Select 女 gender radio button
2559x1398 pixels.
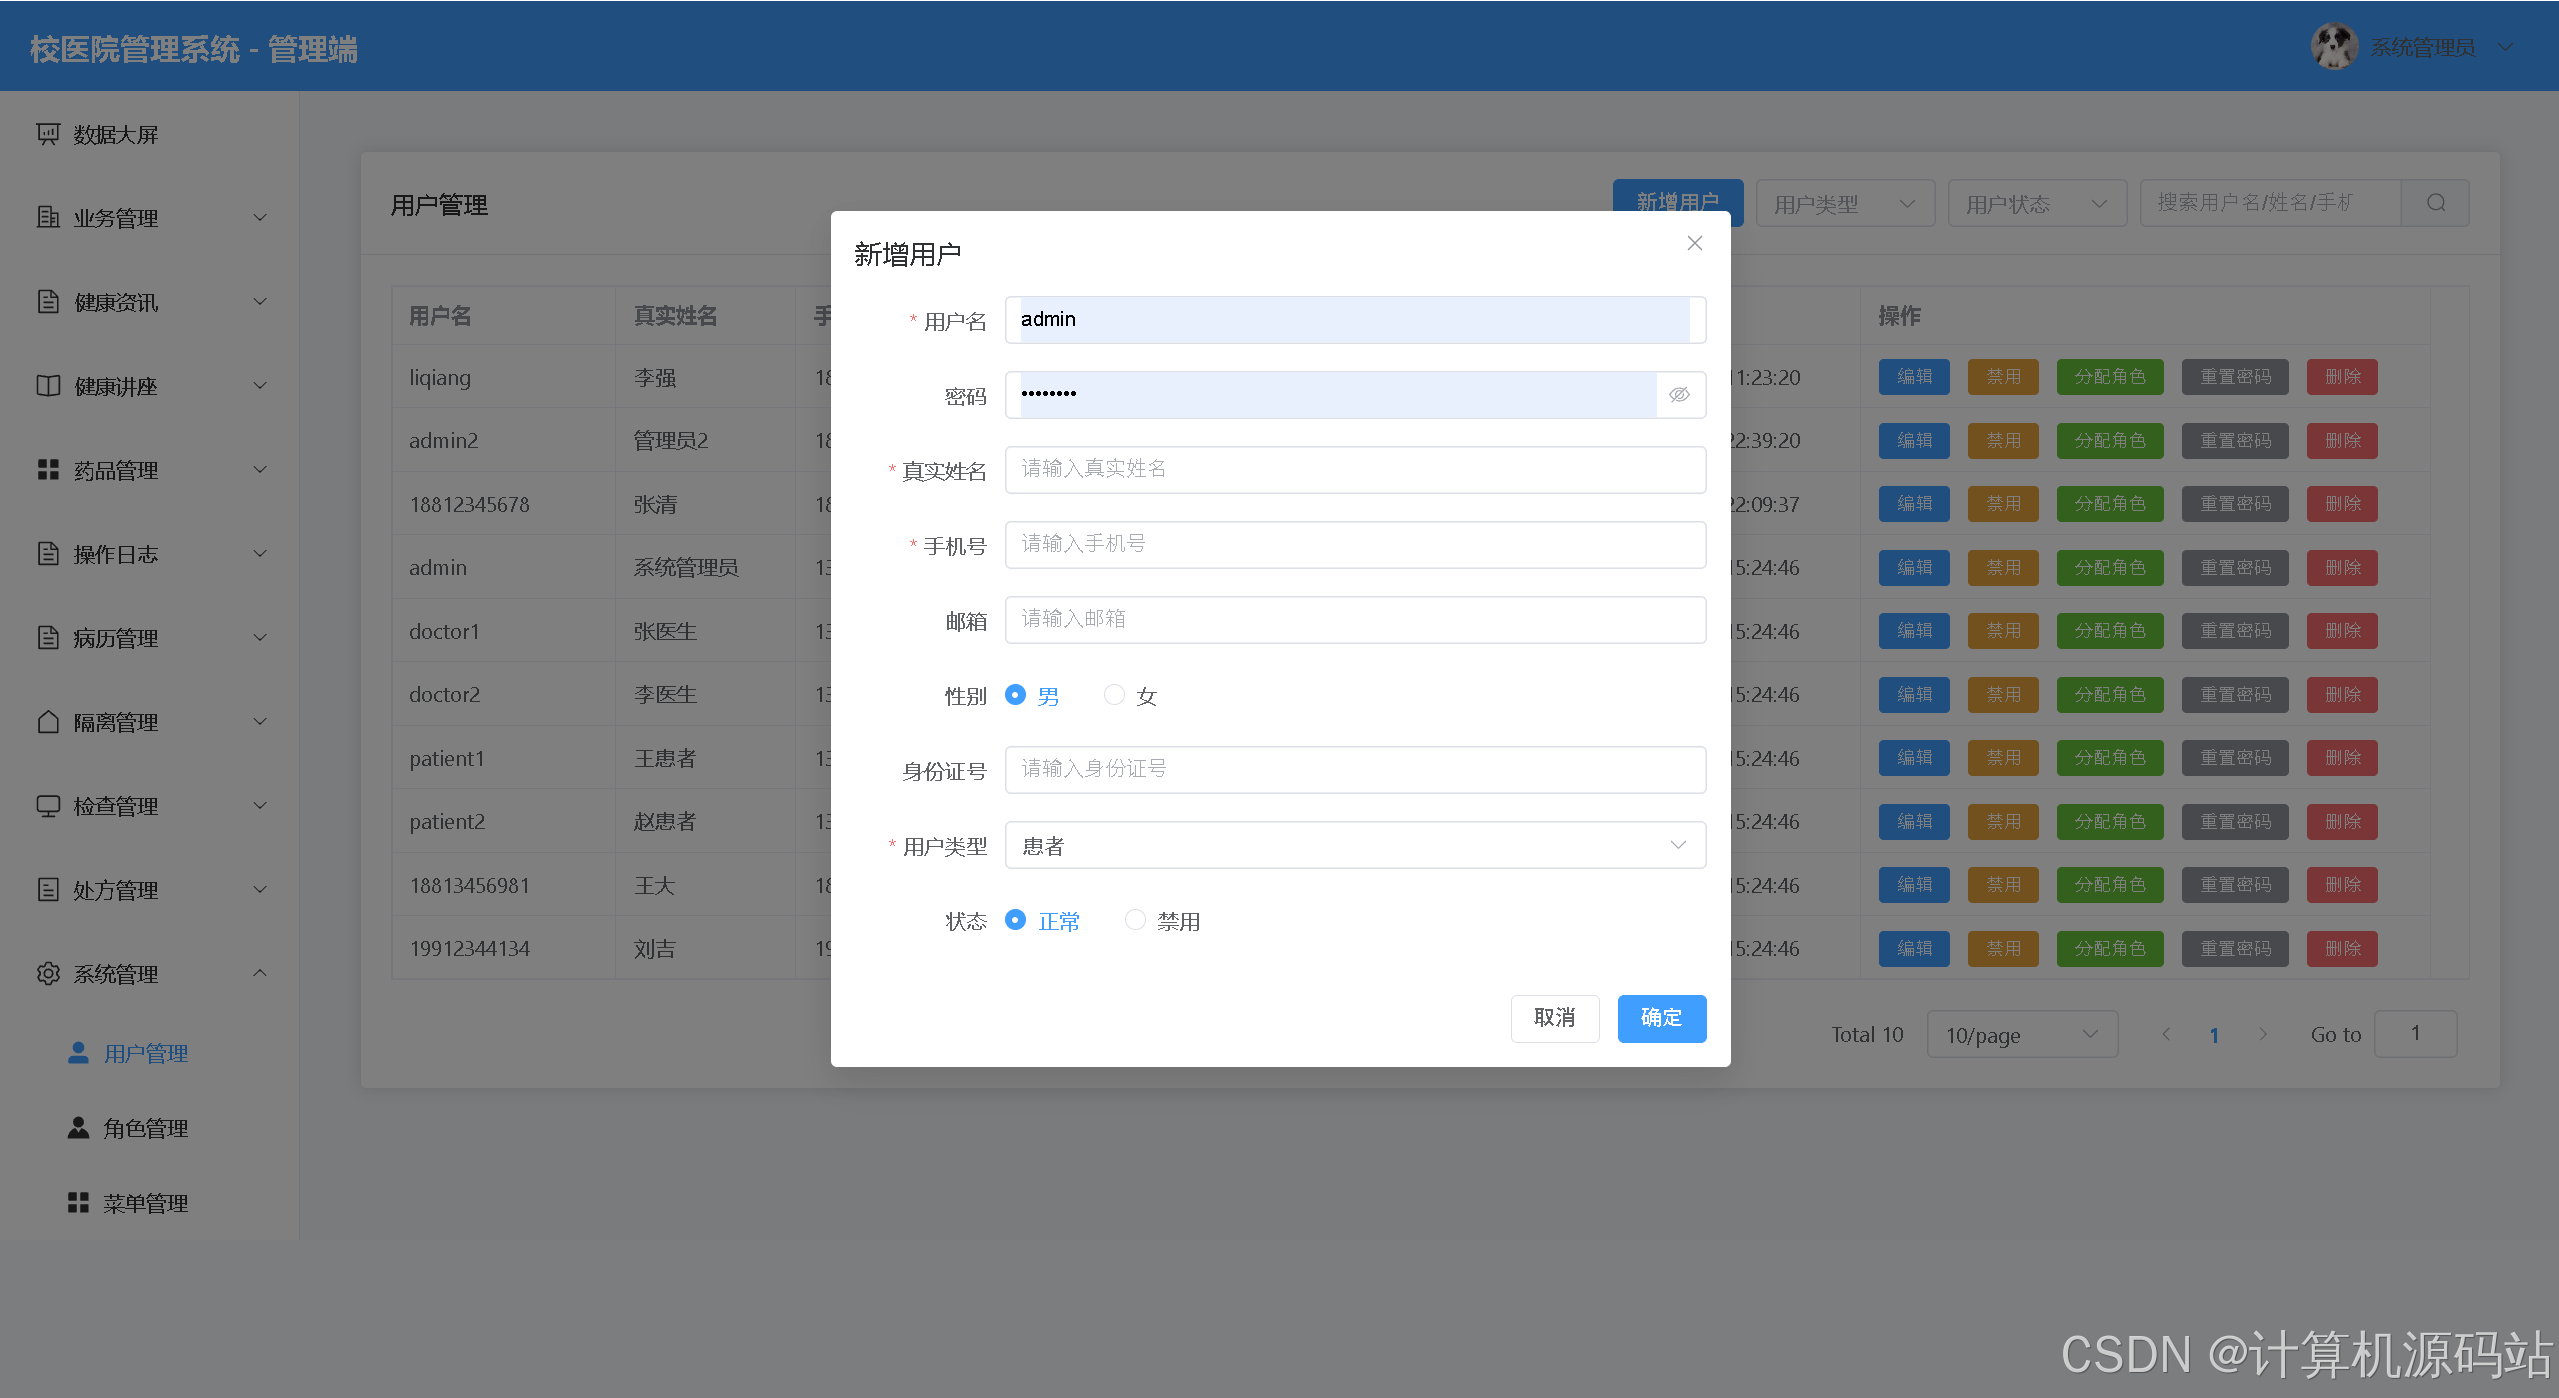pyautogui.click(x=1114, y=695)
